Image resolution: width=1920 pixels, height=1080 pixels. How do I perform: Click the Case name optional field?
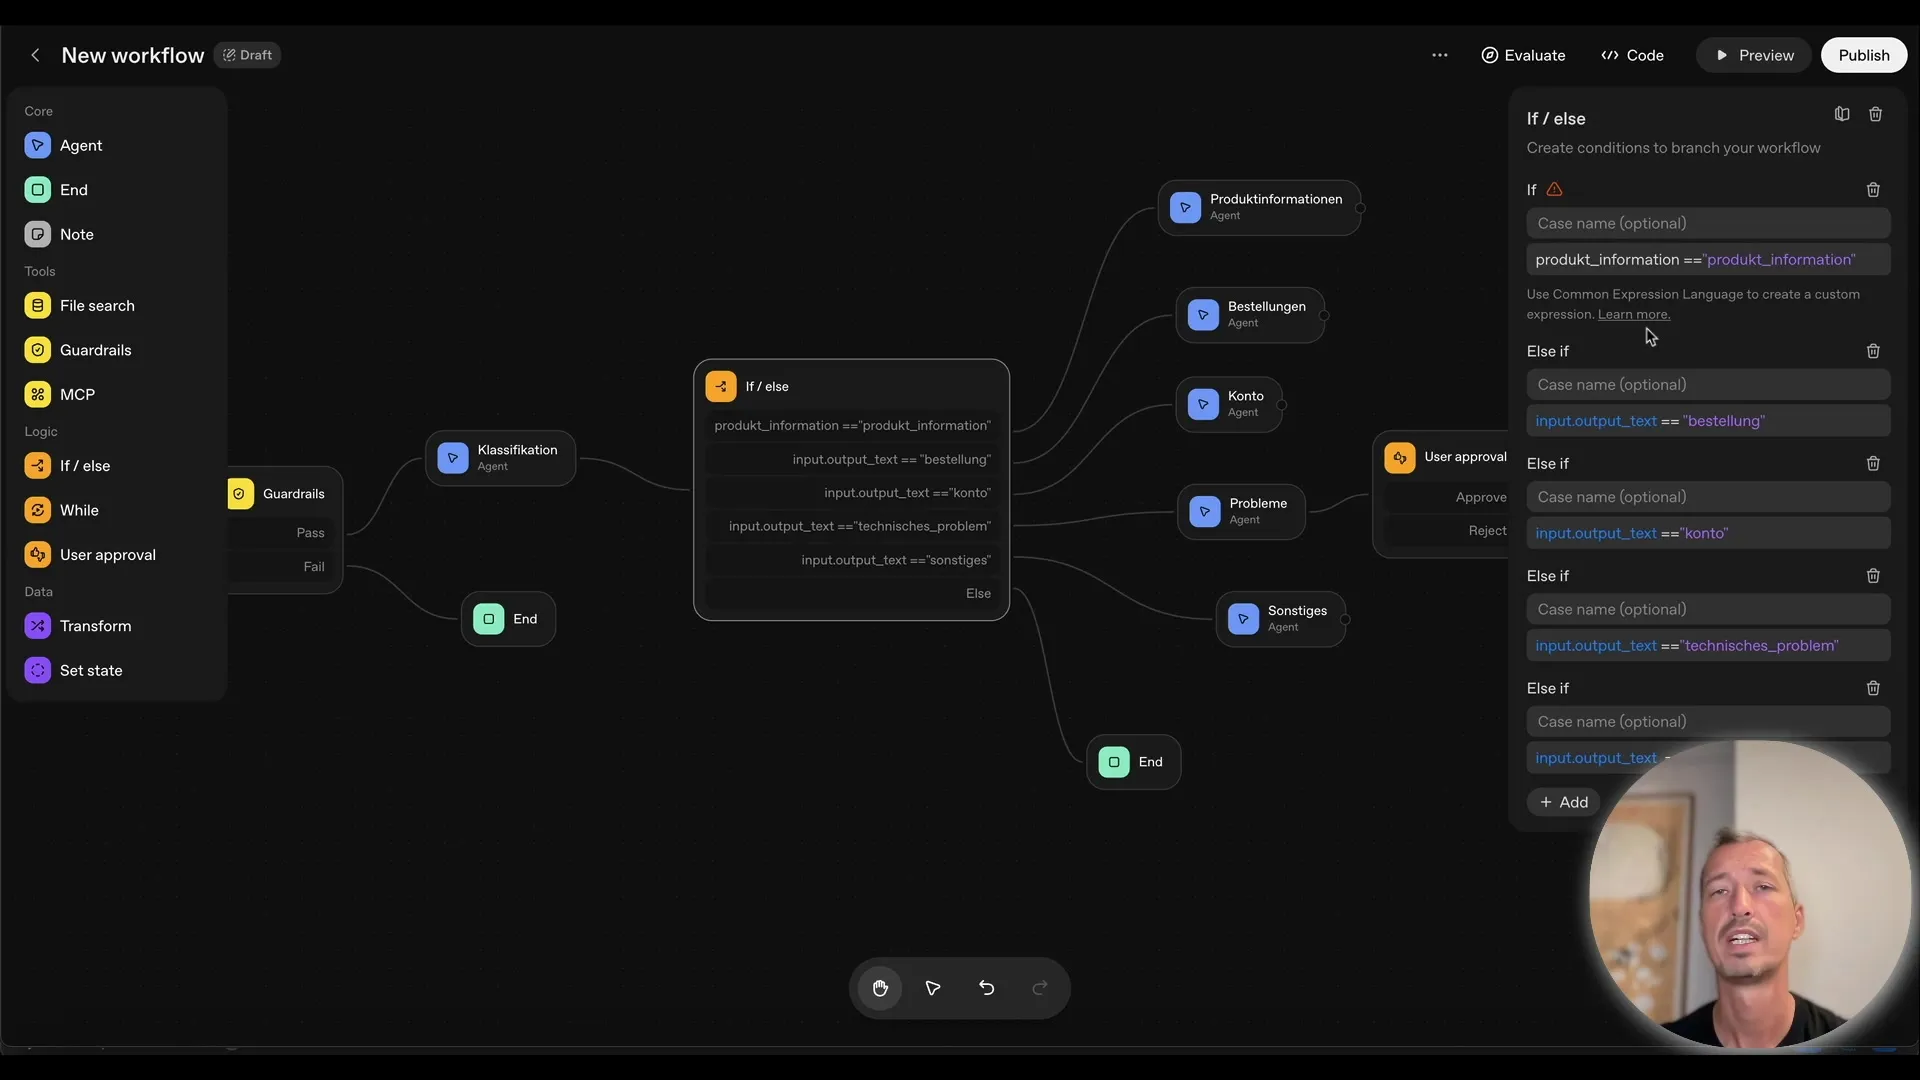pyautogui.click(x=1709, y=223)
